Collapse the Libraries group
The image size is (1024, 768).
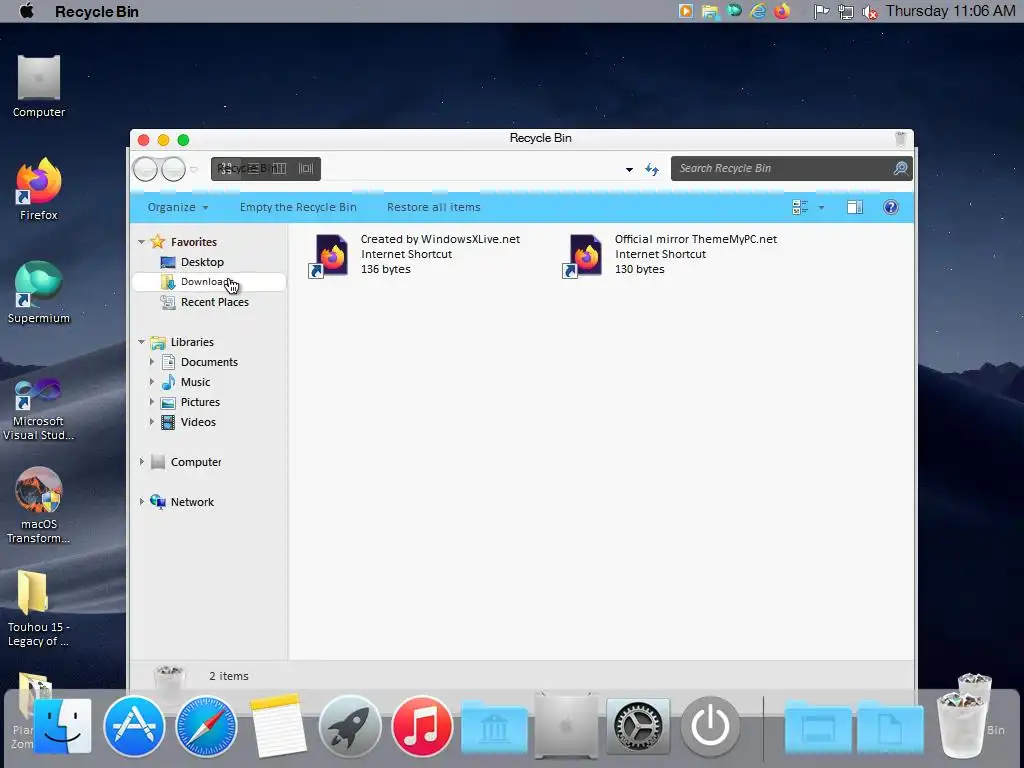point(141,342)
